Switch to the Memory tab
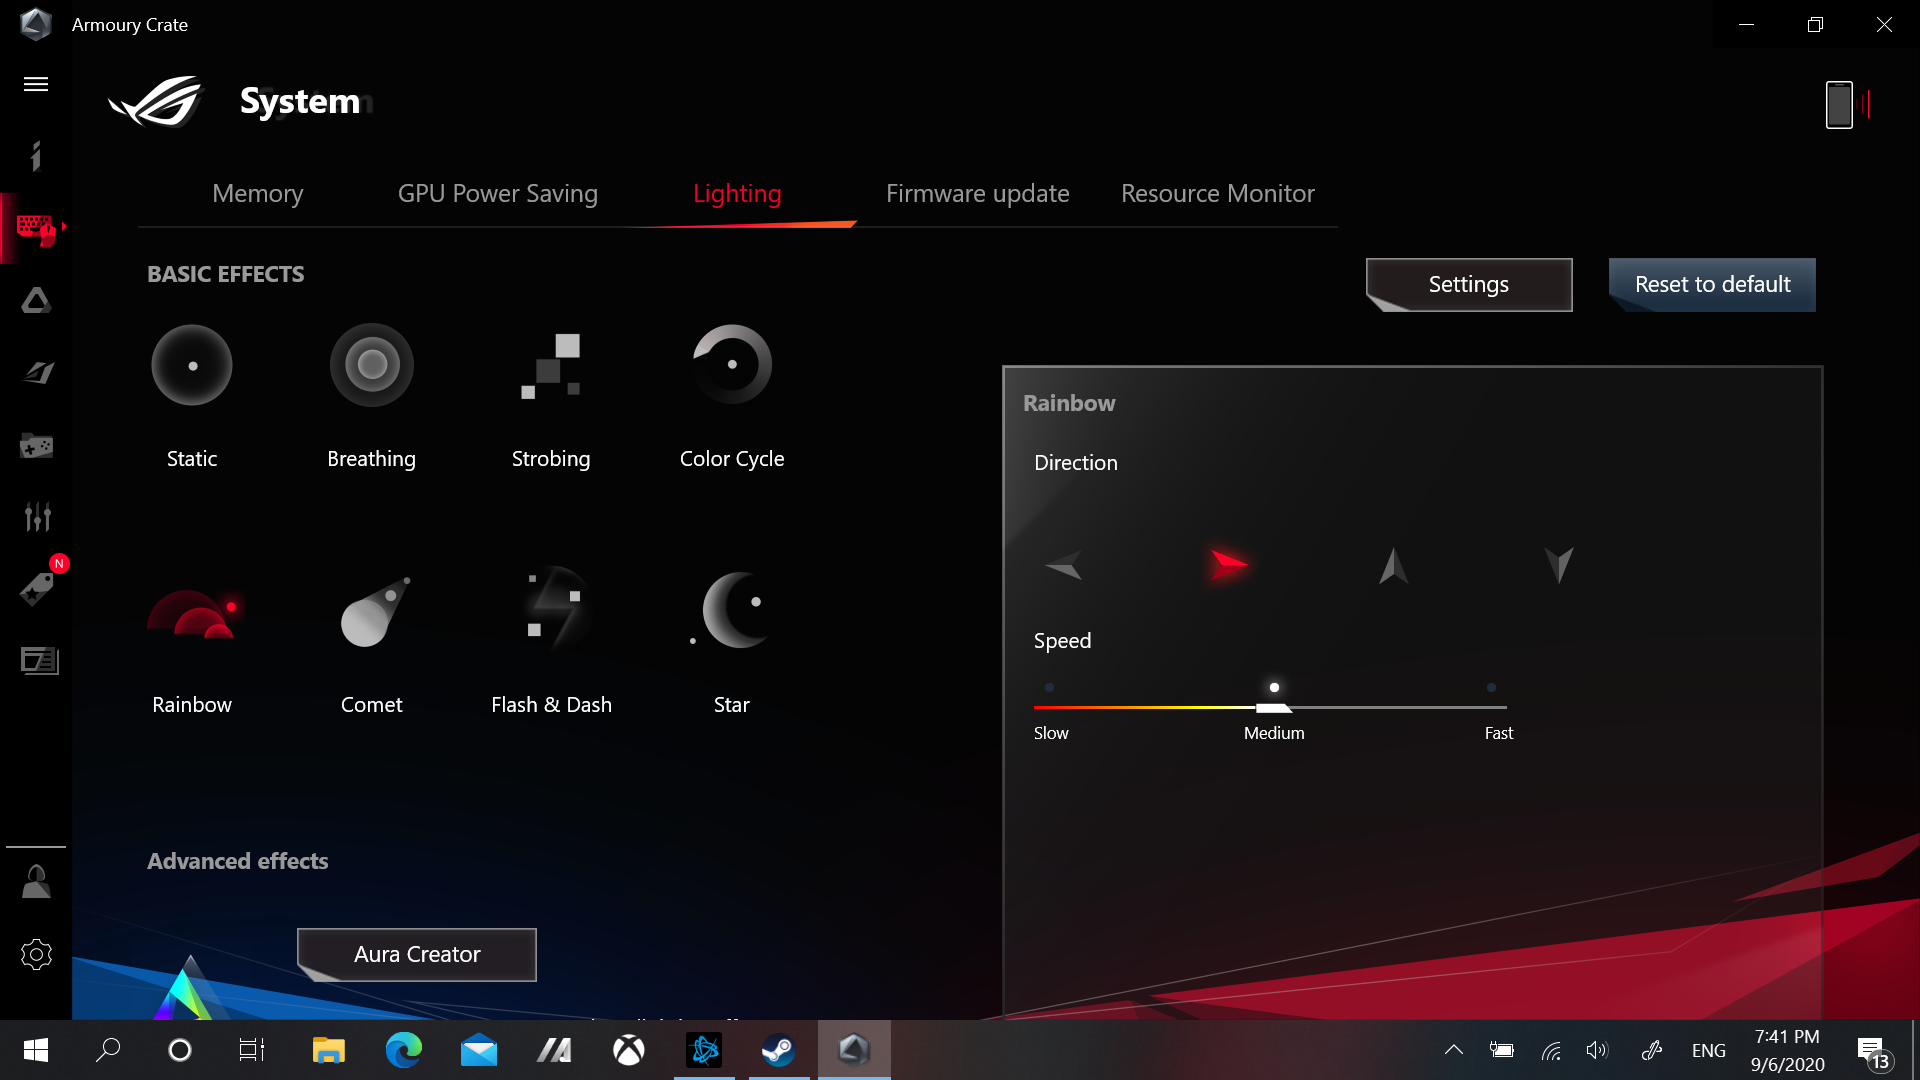Viewport: 1920px width, 1080px height. tap(258, 194)
